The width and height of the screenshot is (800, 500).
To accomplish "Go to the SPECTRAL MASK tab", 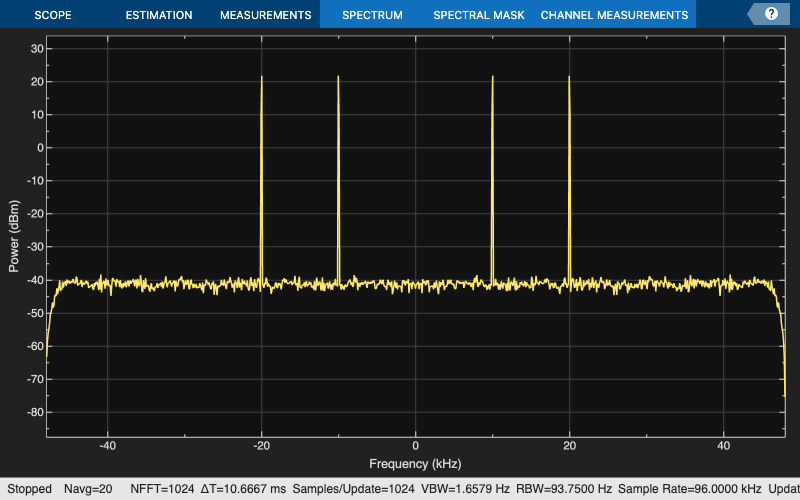I will click(x=479, y=15).
